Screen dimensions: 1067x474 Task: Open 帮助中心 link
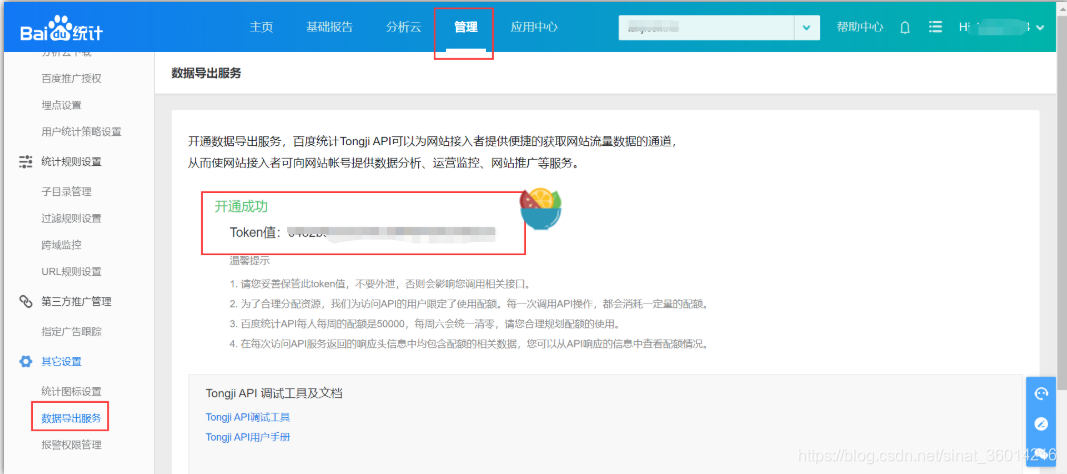click(x=859, y=27)
